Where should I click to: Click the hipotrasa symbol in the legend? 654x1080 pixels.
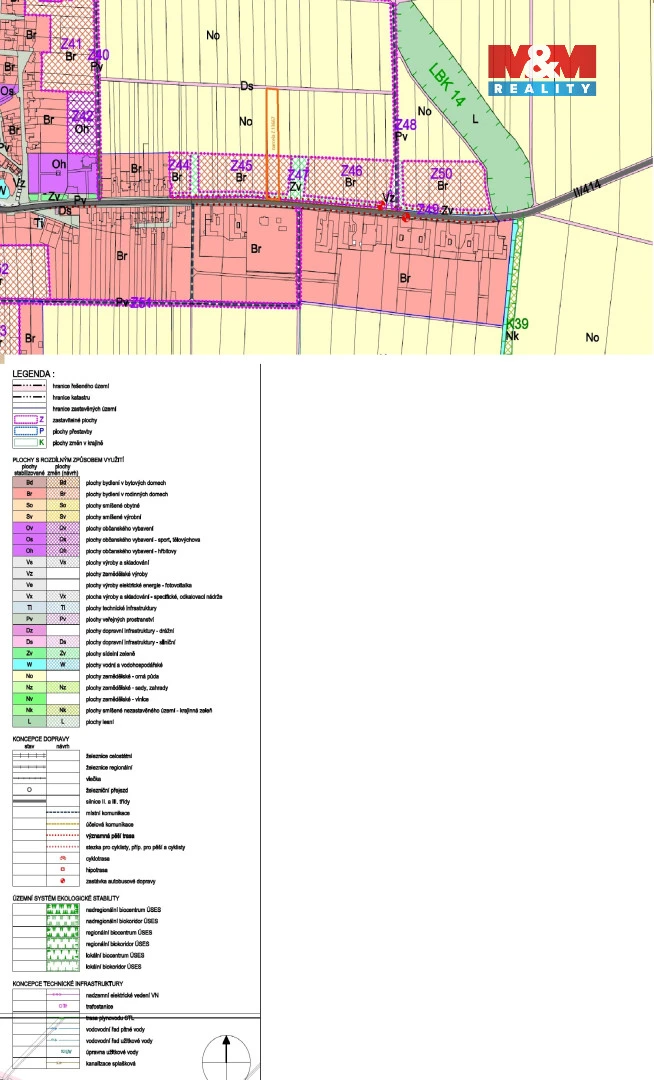click(63, 870)
